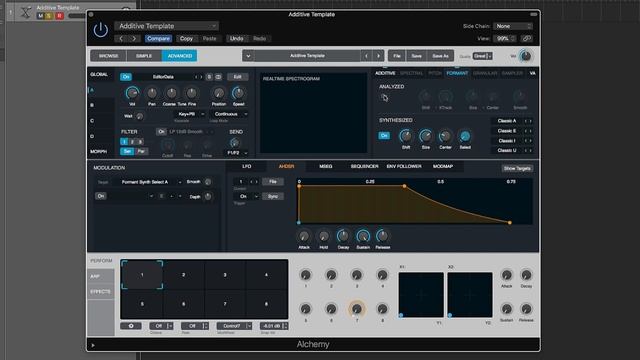Open the ModMap tab
The image size is (640, 360).
[x=443, y=167]
